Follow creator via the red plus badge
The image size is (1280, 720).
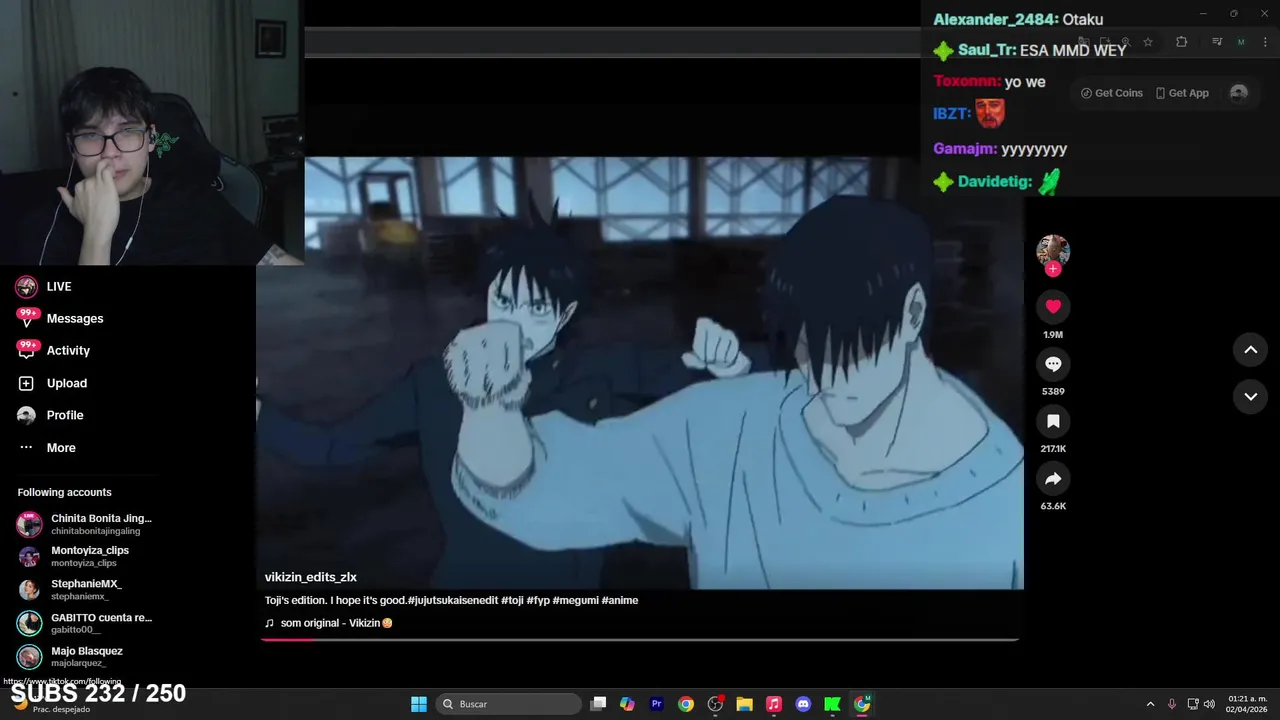click(x=1052, y=269)
